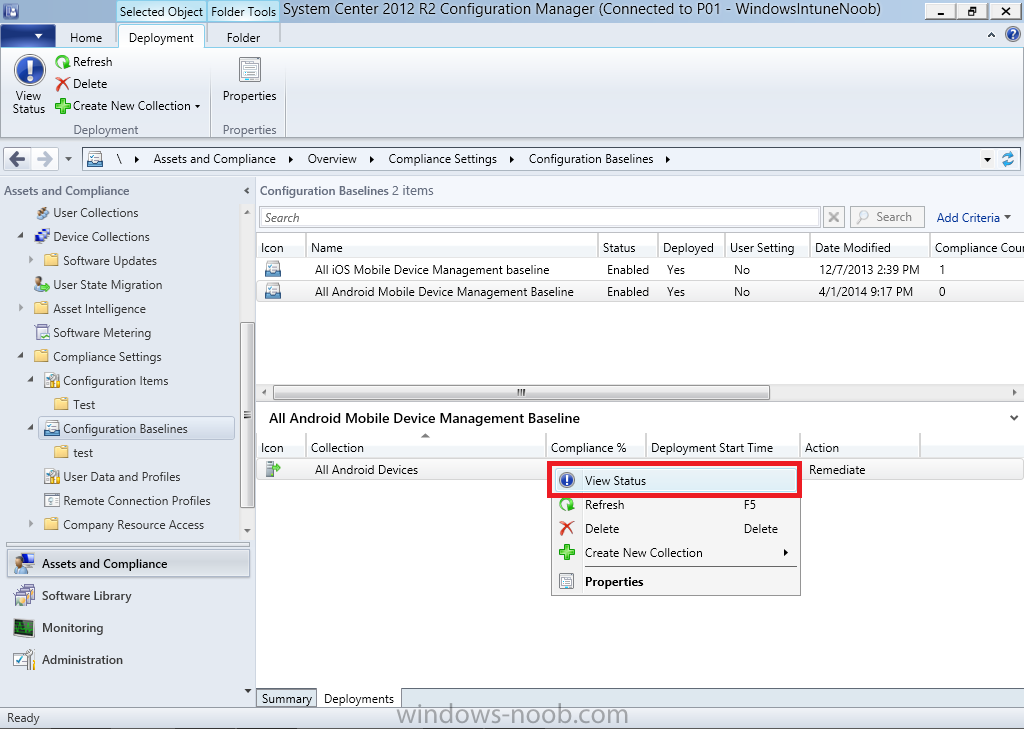Click the iOS baseline row icon

tap(273, 269)
